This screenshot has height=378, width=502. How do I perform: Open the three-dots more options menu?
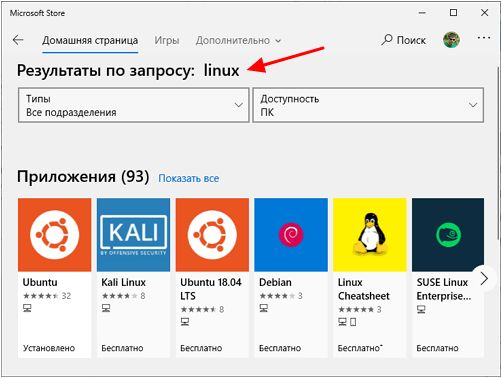click(484, 38)
